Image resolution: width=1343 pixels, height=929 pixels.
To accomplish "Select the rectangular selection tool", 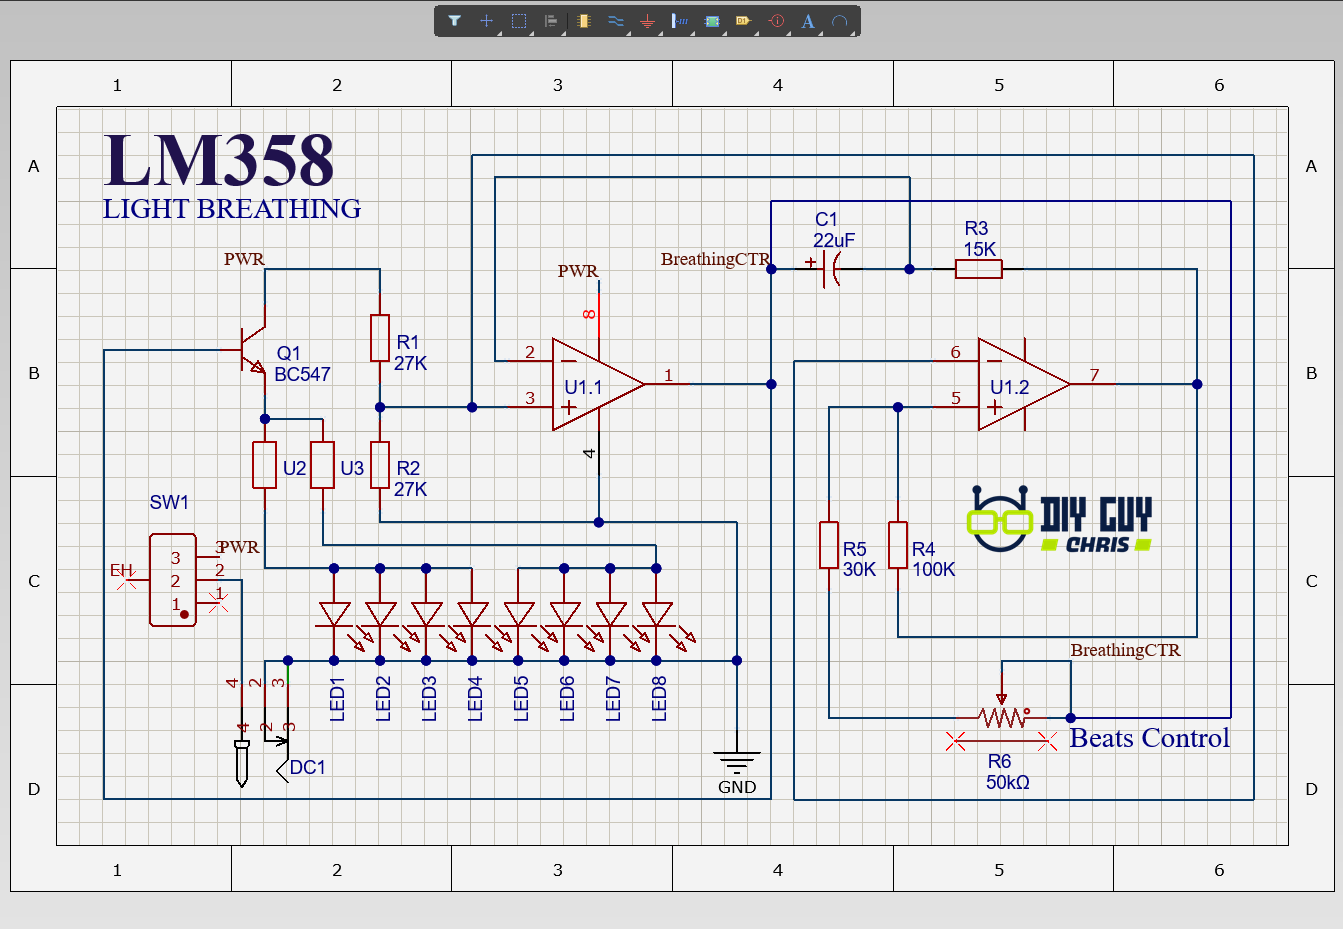I will click(518, 20).
